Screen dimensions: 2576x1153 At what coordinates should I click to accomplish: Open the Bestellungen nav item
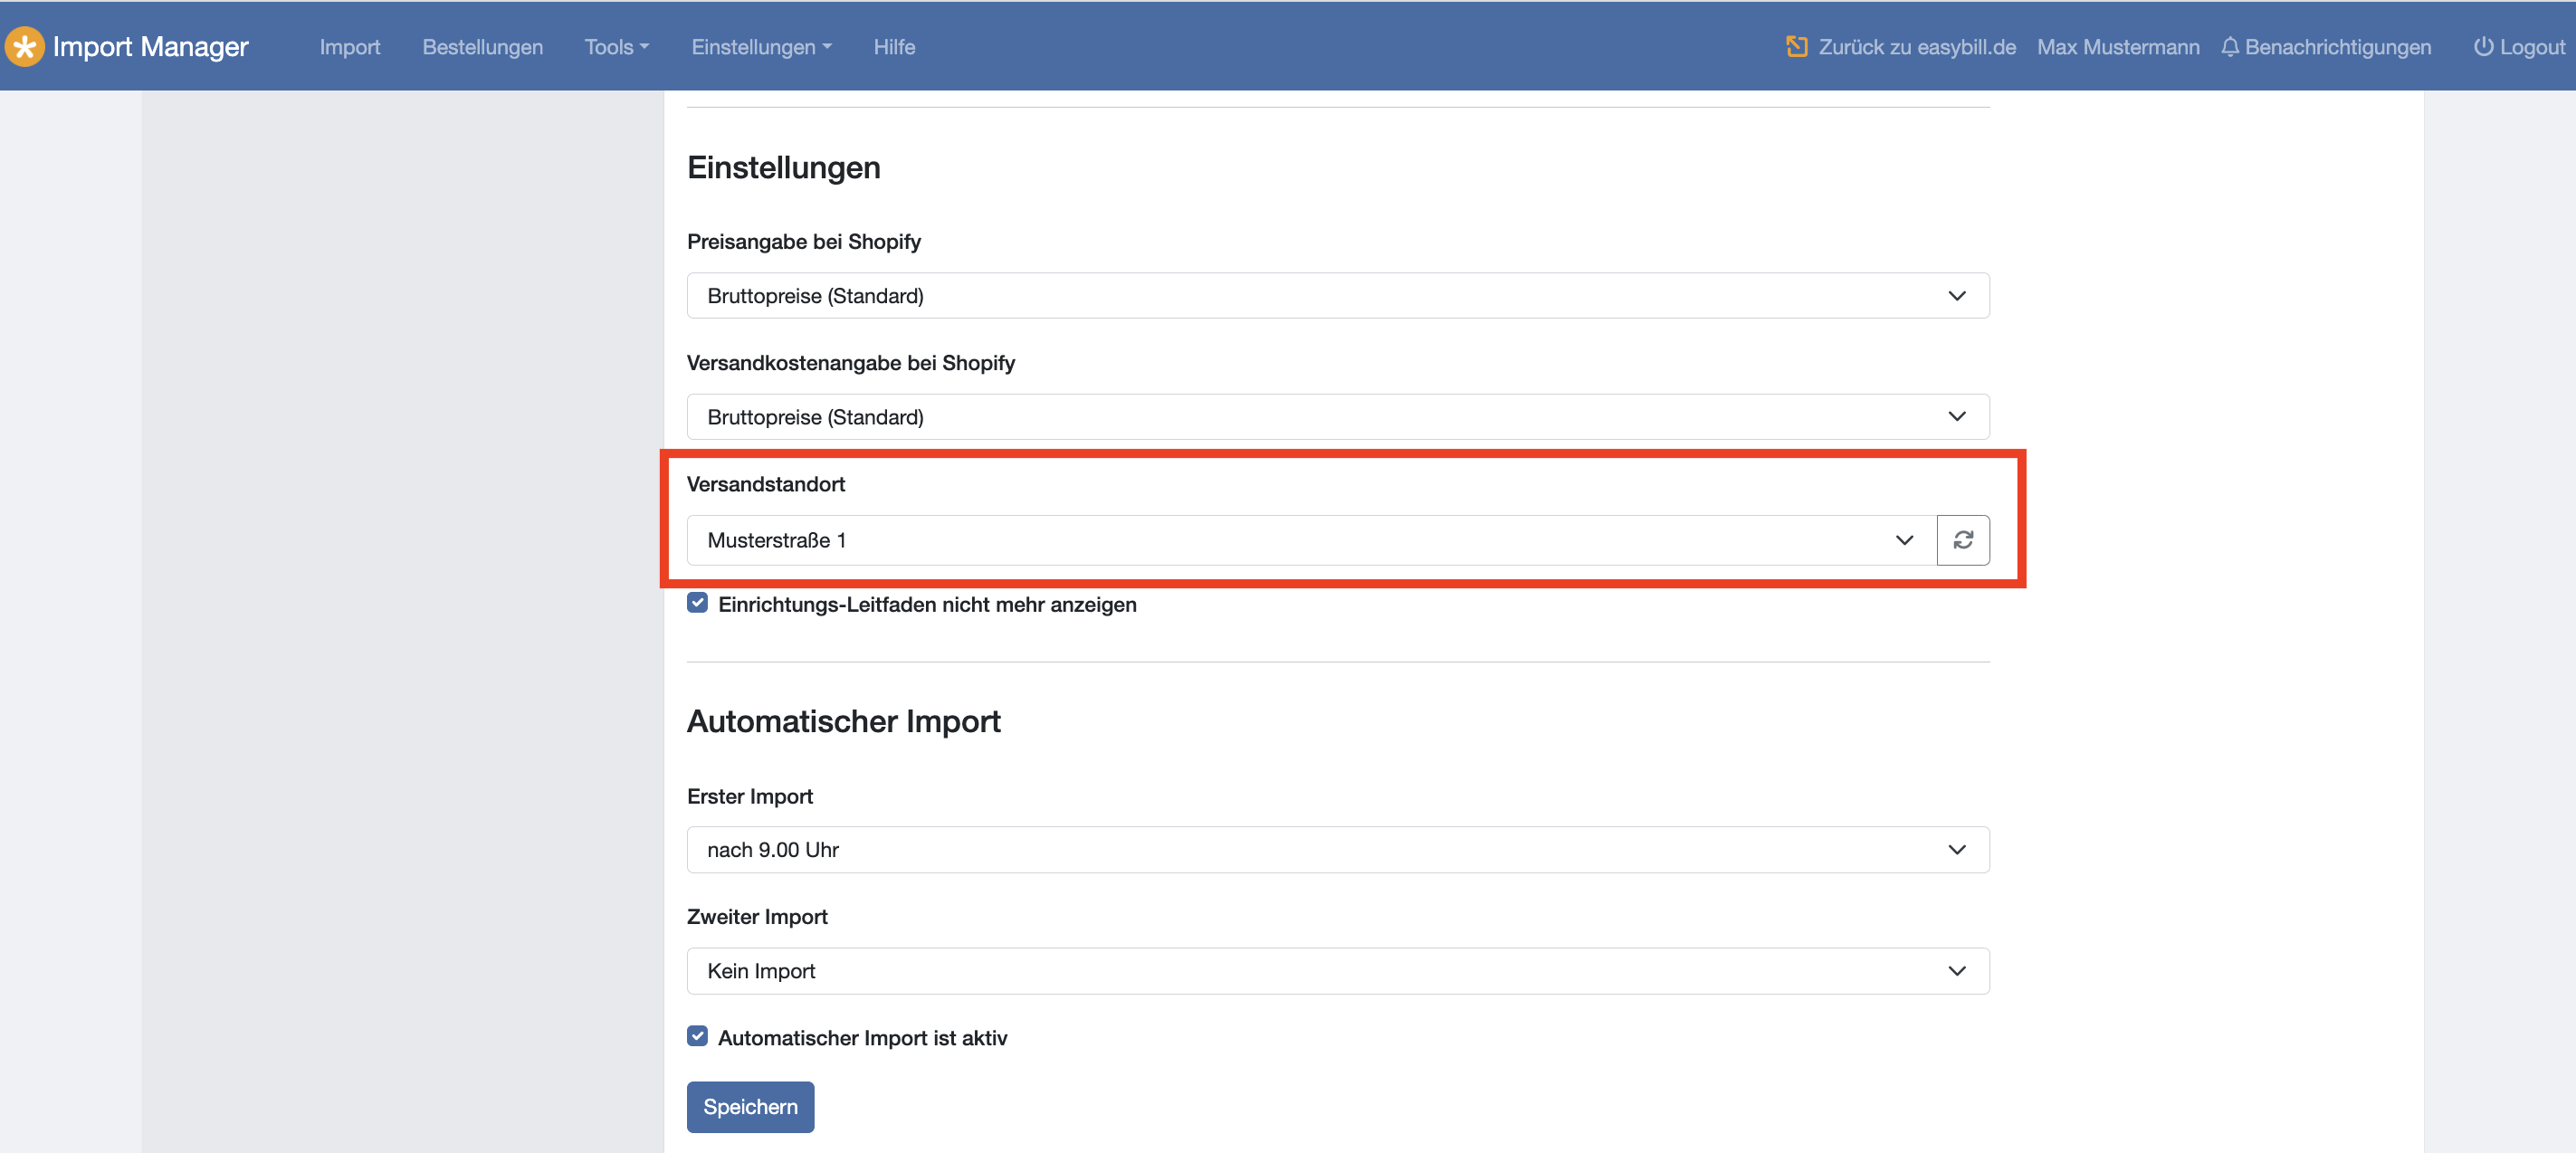482,47
